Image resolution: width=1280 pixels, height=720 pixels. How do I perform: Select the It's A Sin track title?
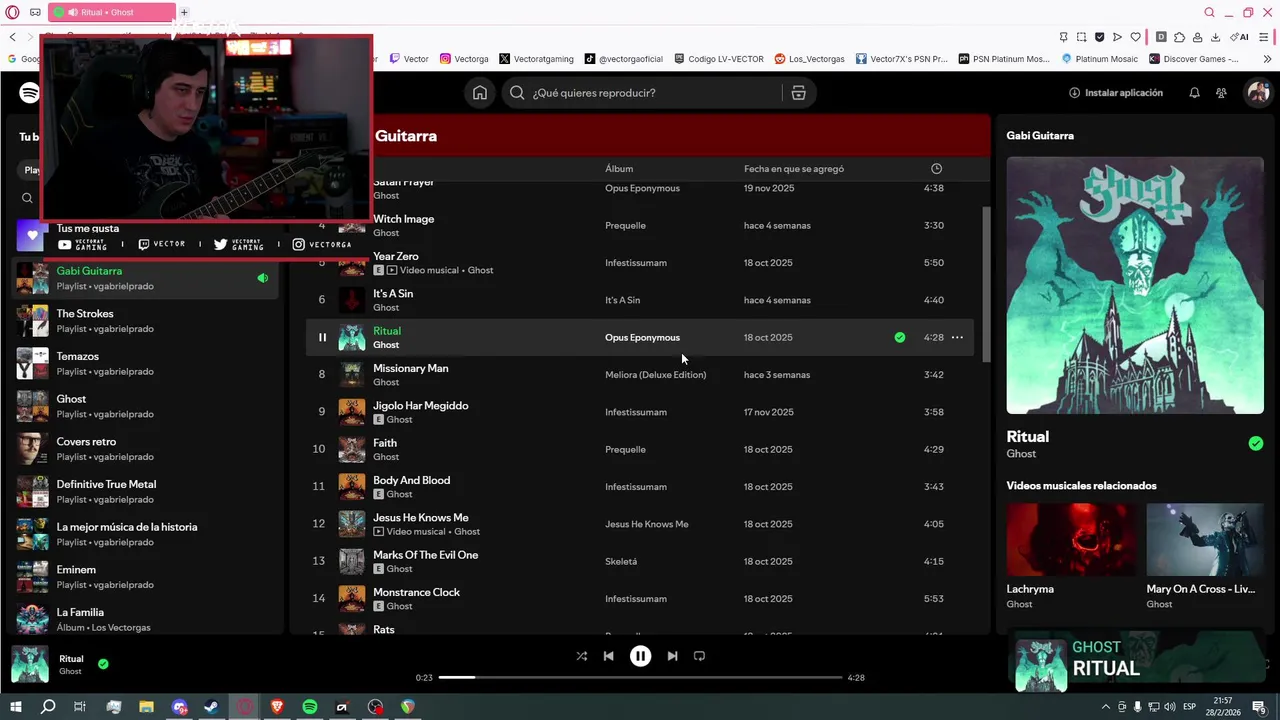[x=393, y=294]
